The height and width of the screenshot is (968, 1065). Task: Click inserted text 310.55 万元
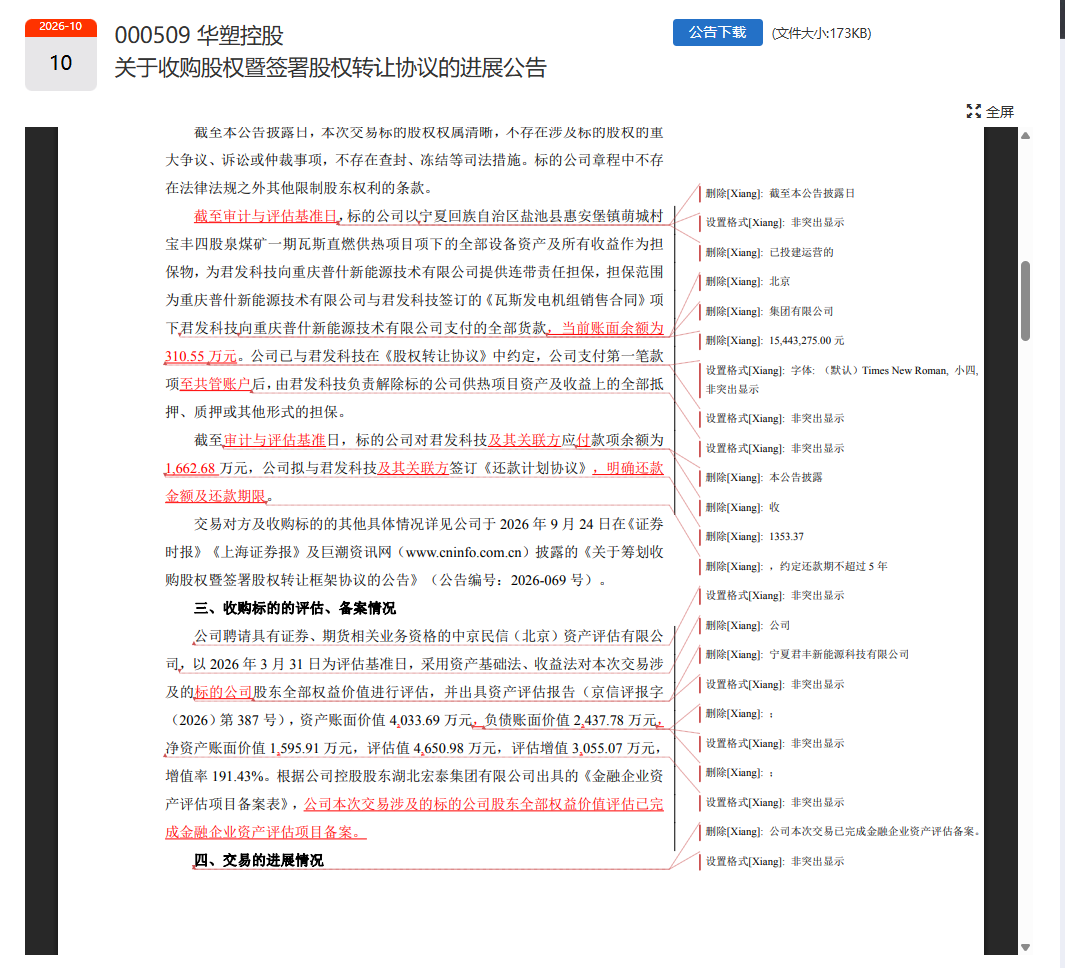[x=201, y=356]
